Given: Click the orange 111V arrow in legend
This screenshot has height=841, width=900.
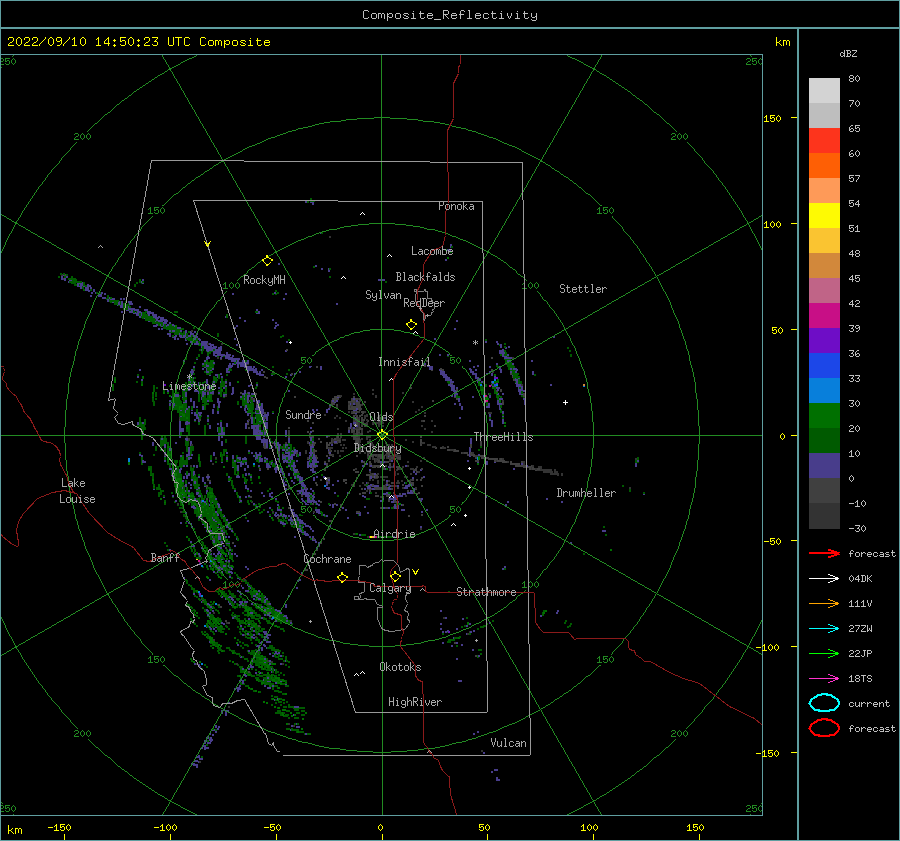Looking at the screenshot, I should (x=824, y=603).
